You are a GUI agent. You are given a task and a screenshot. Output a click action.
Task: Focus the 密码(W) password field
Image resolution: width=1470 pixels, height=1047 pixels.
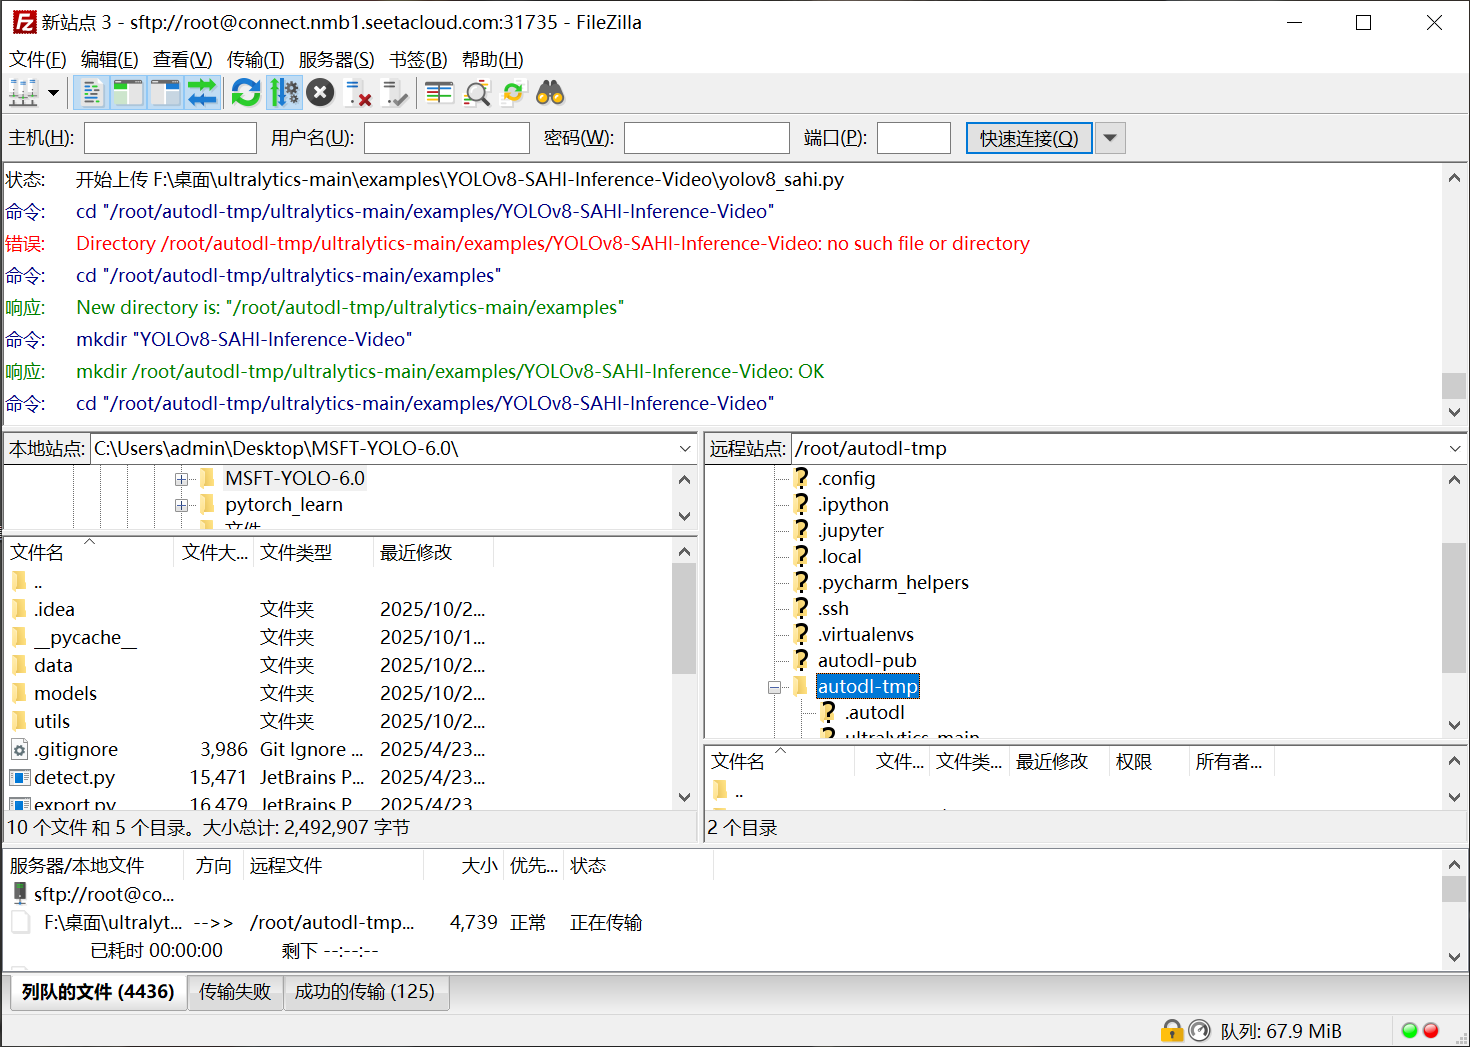(x=707, y=138)
